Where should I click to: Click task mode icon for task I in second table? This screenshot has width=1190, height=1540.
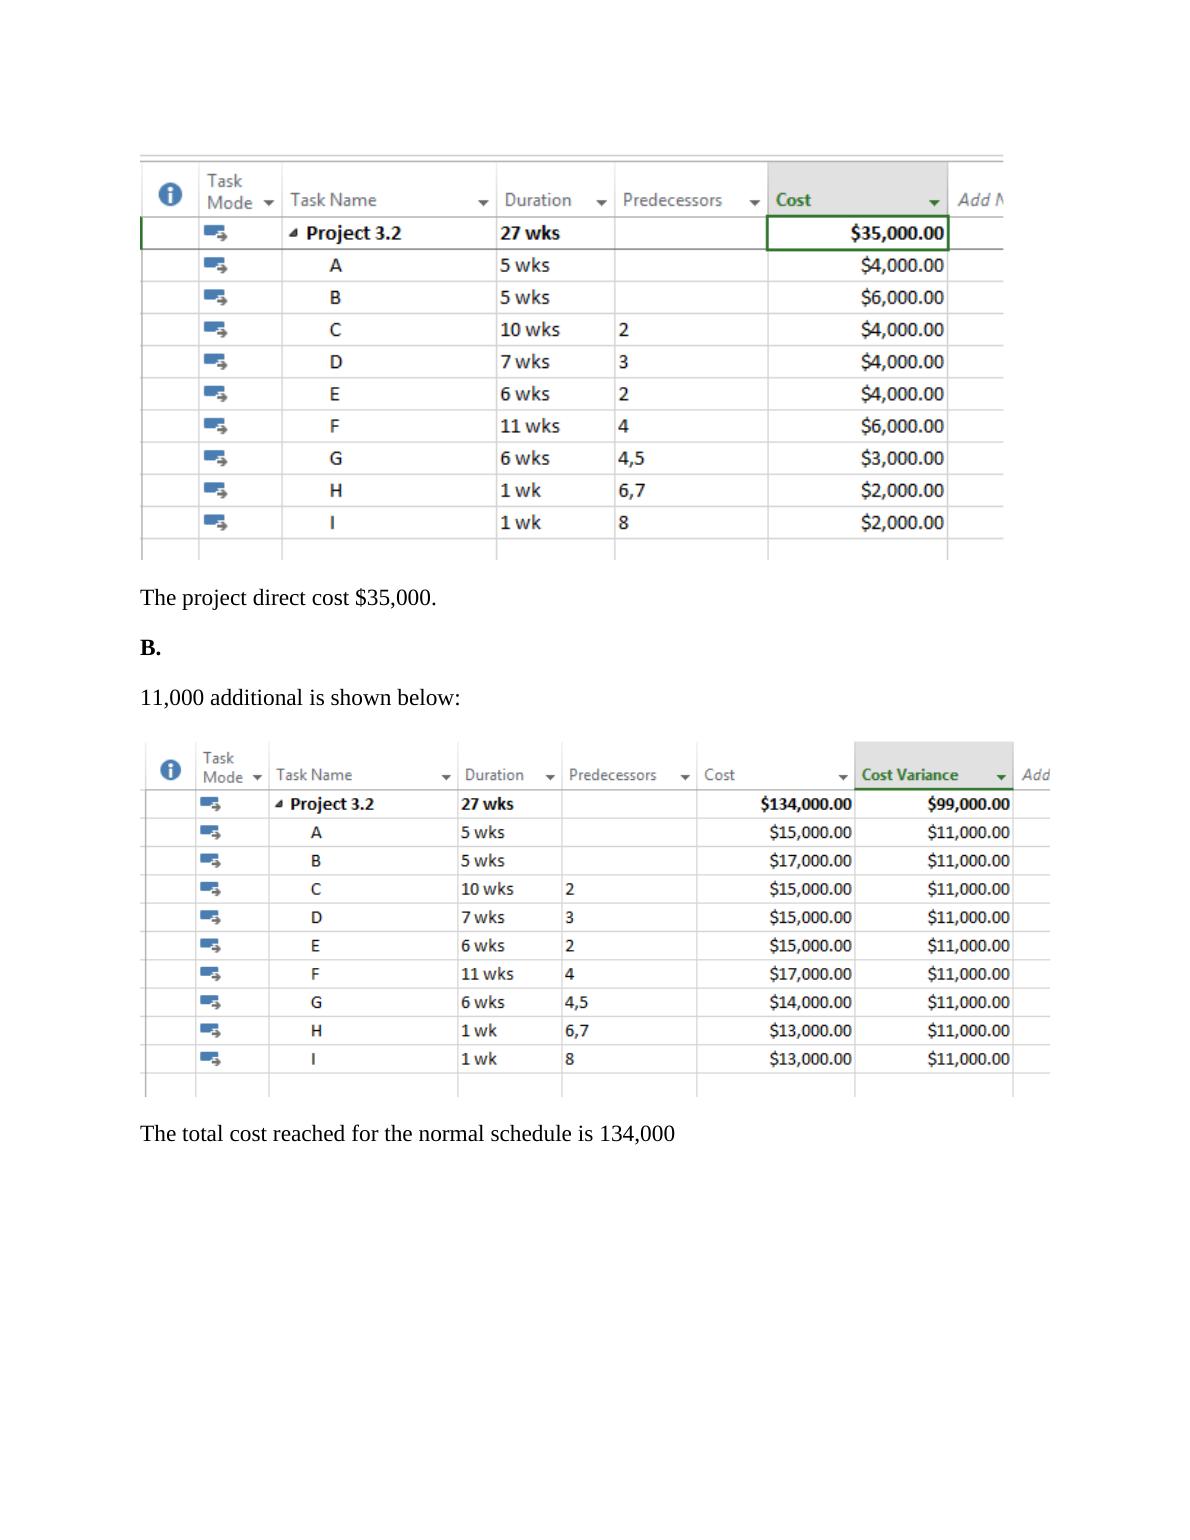pyautogui.click(x=211, y=1058)
